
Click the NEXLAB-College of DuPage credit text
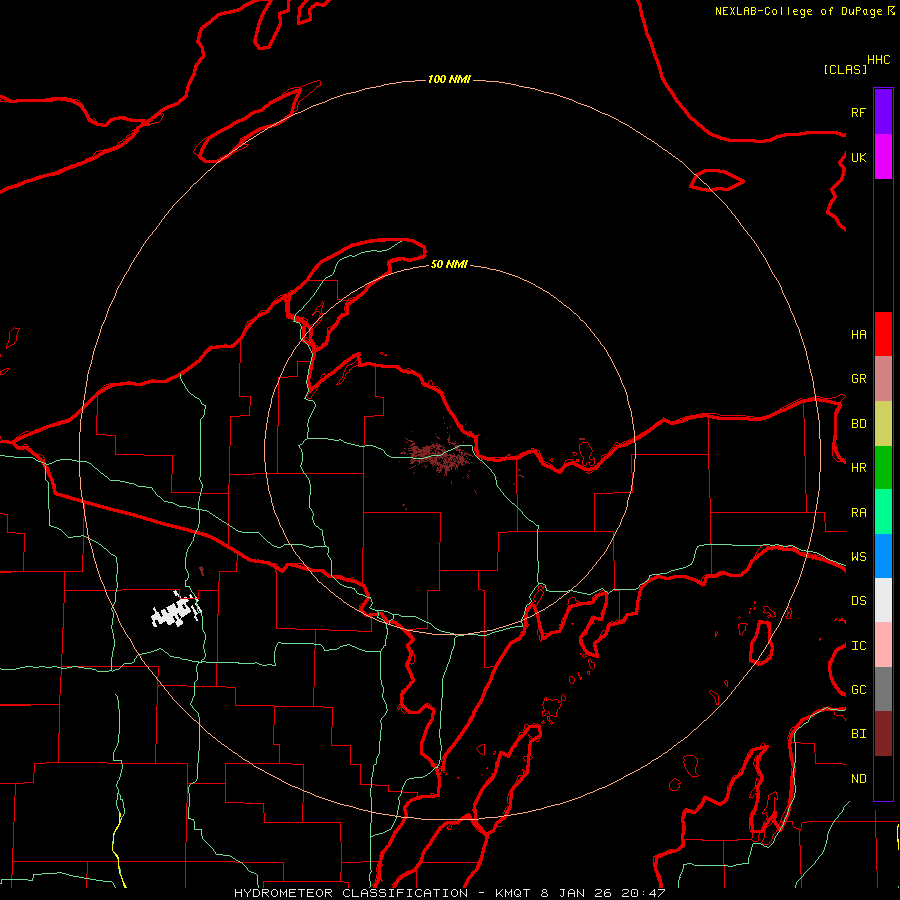[798, 11]
